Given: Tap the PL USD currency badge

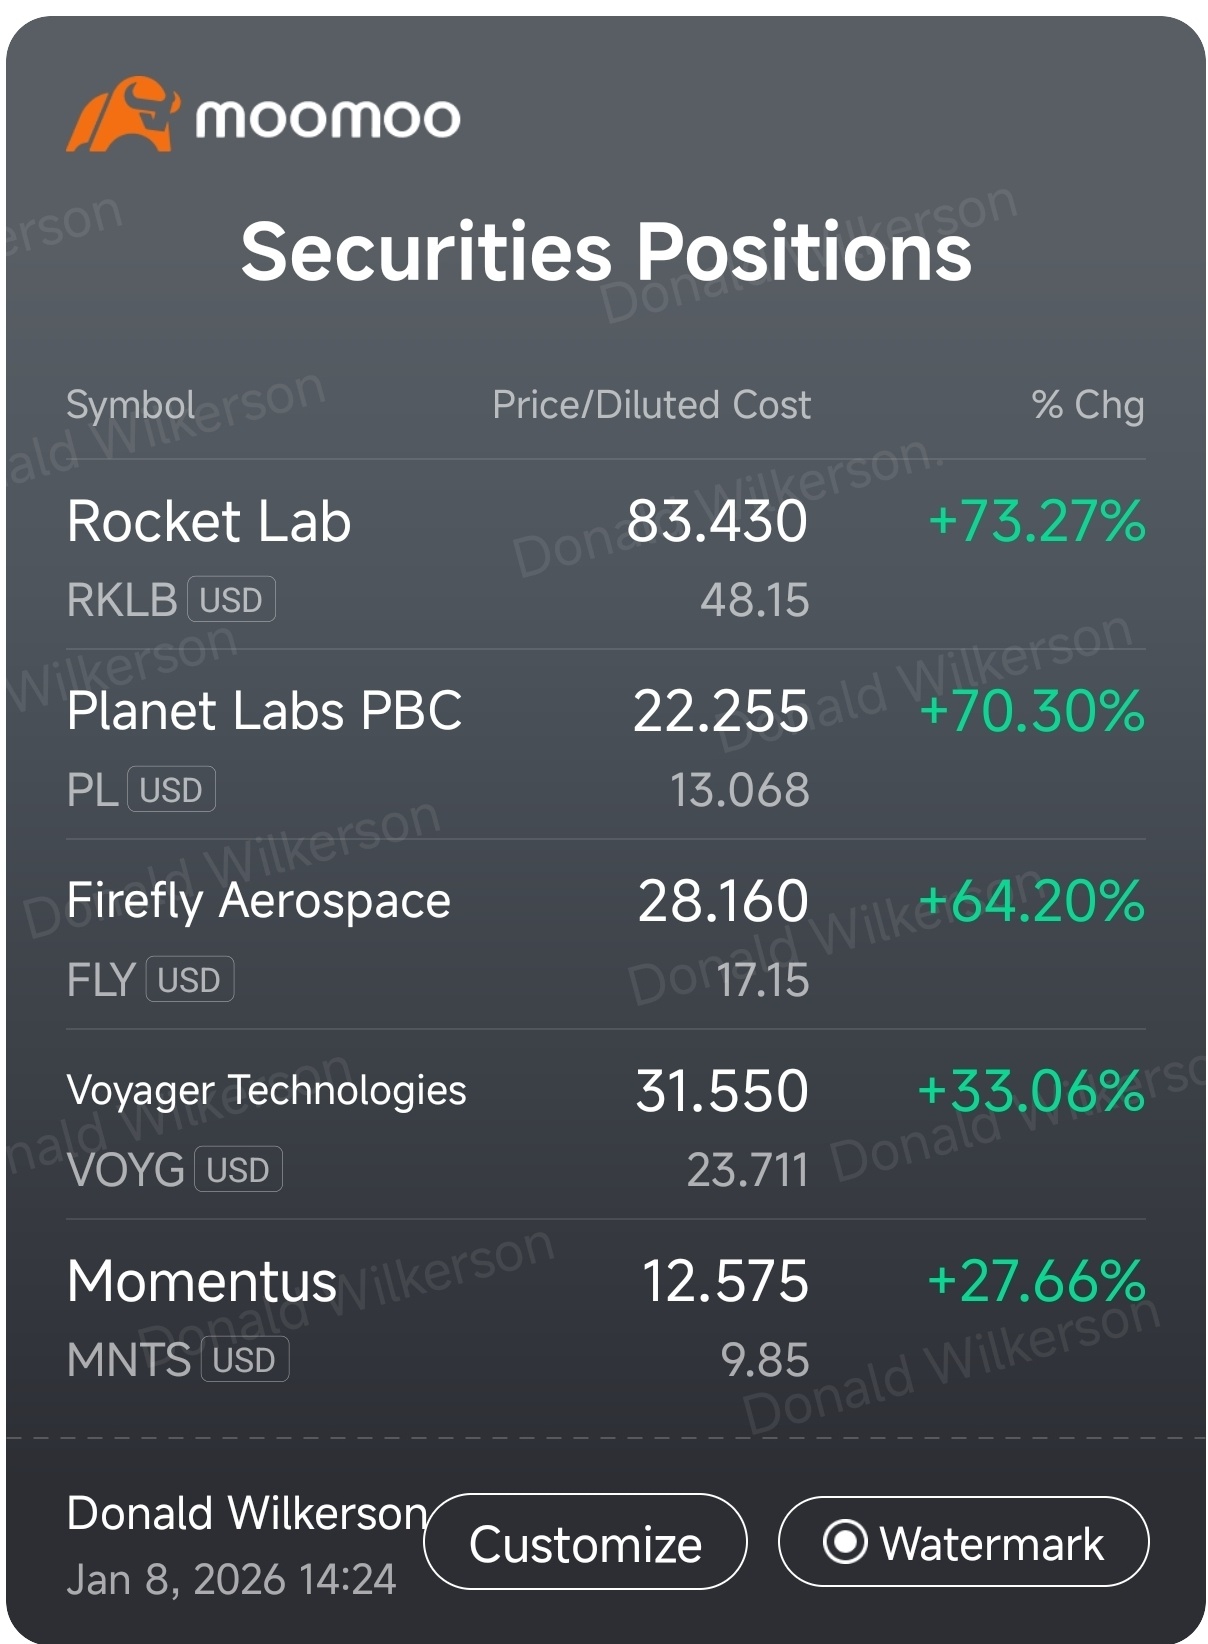Looking at the screenshot, I should 171,790.
